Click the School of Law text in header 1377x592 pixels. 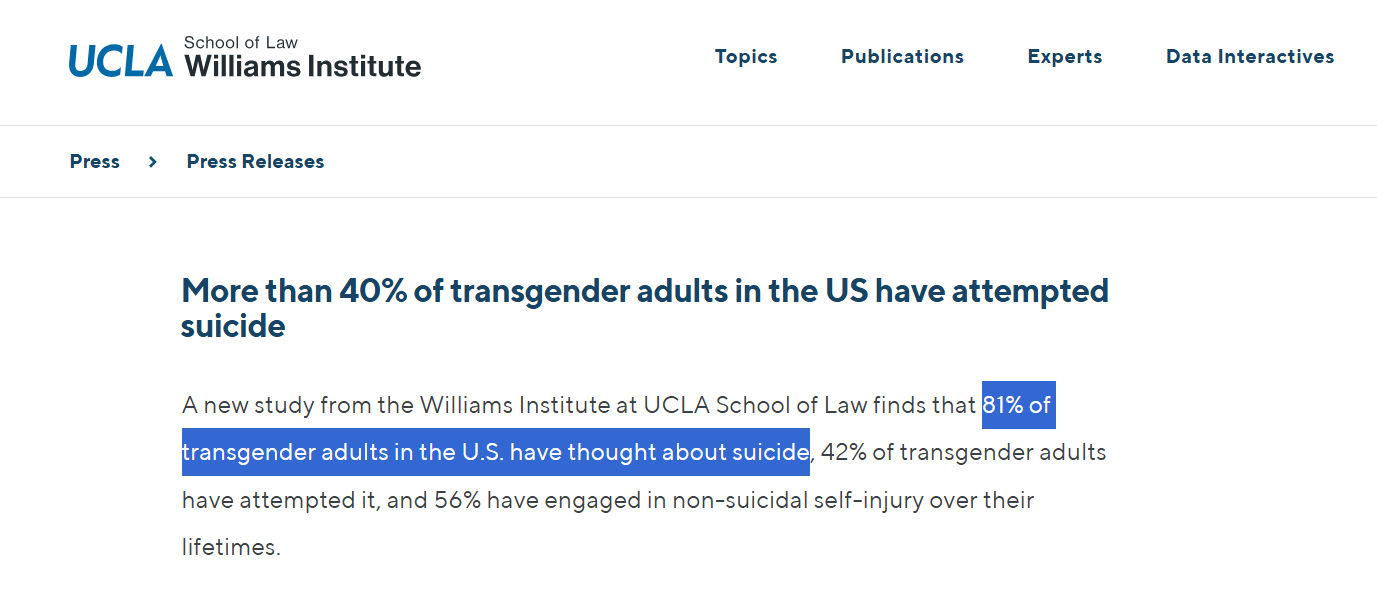pos(240,43)
